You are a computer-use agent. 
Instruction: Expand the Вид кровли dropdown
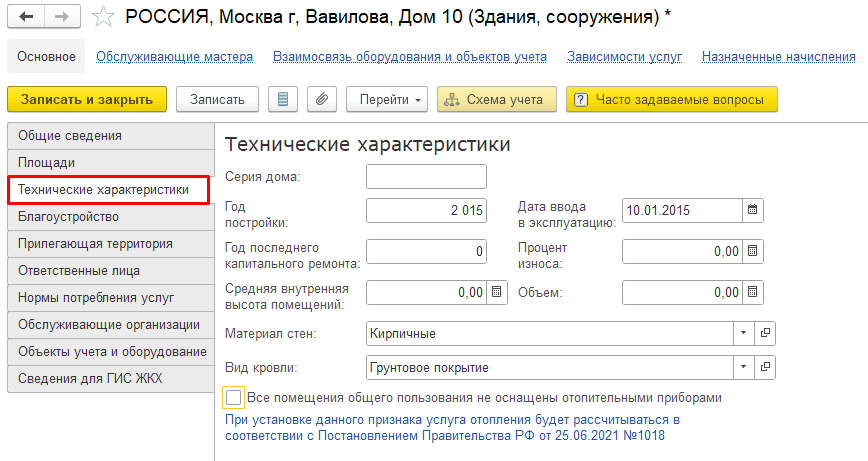coord(743,367)
